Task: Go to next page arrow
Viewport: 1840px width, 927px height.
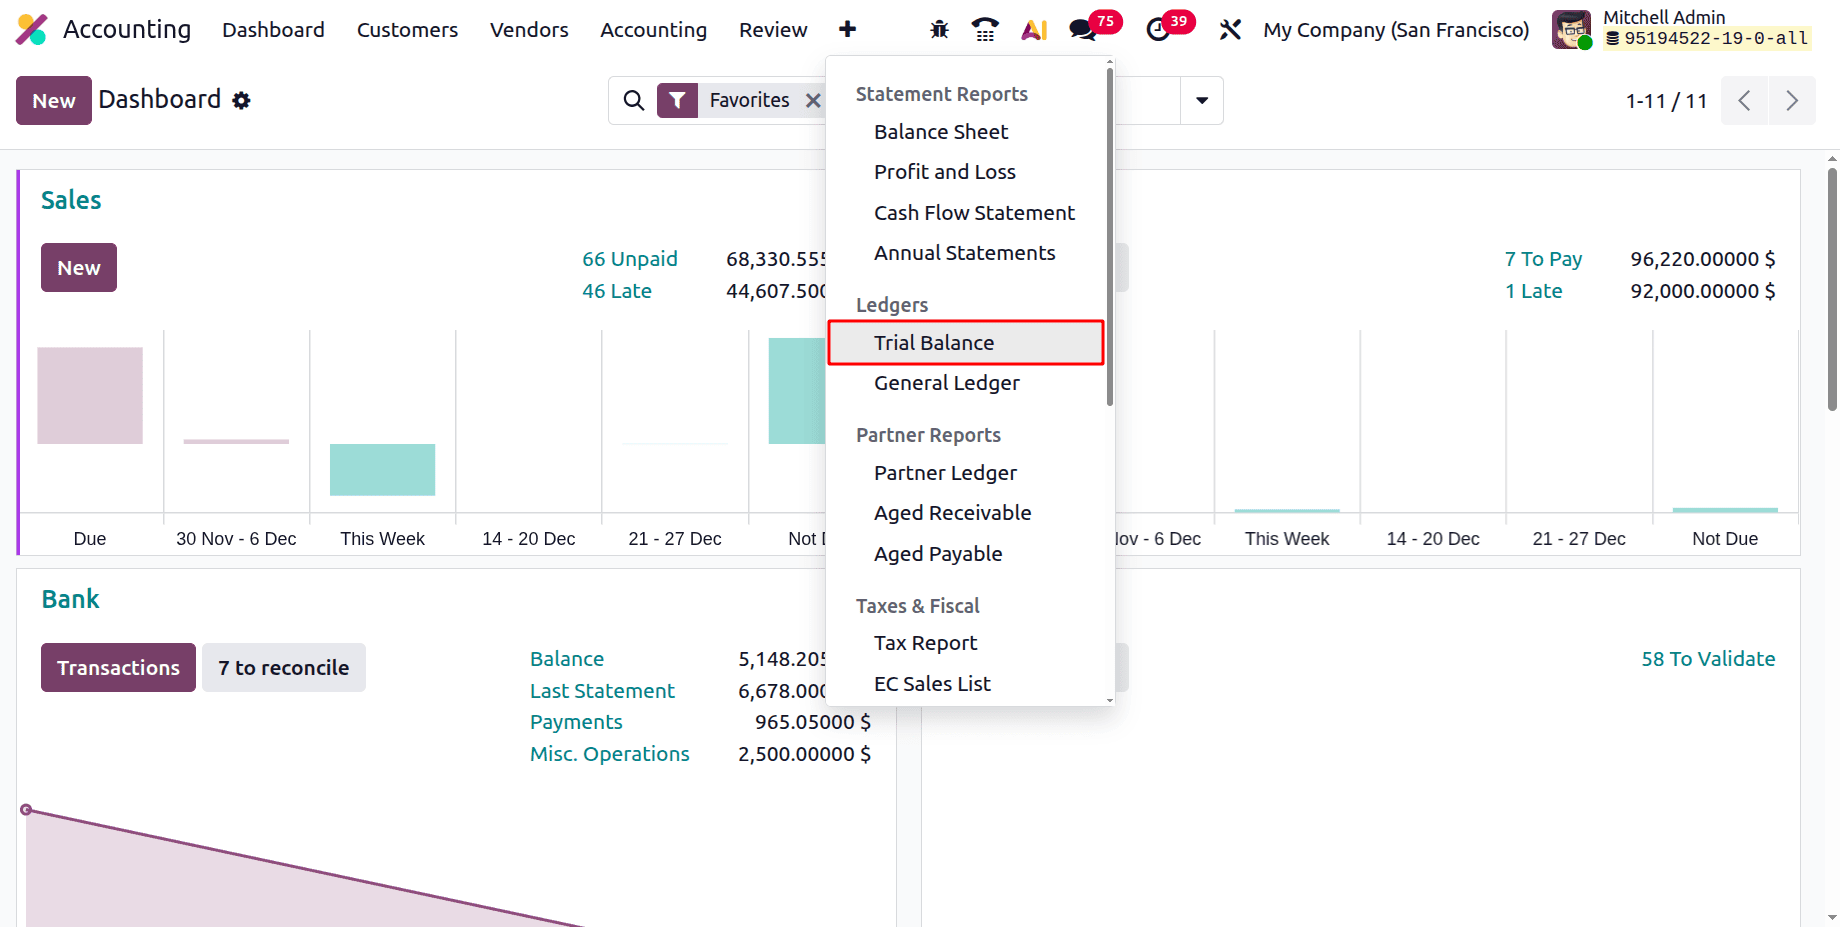Action: tap(1792, 101)
